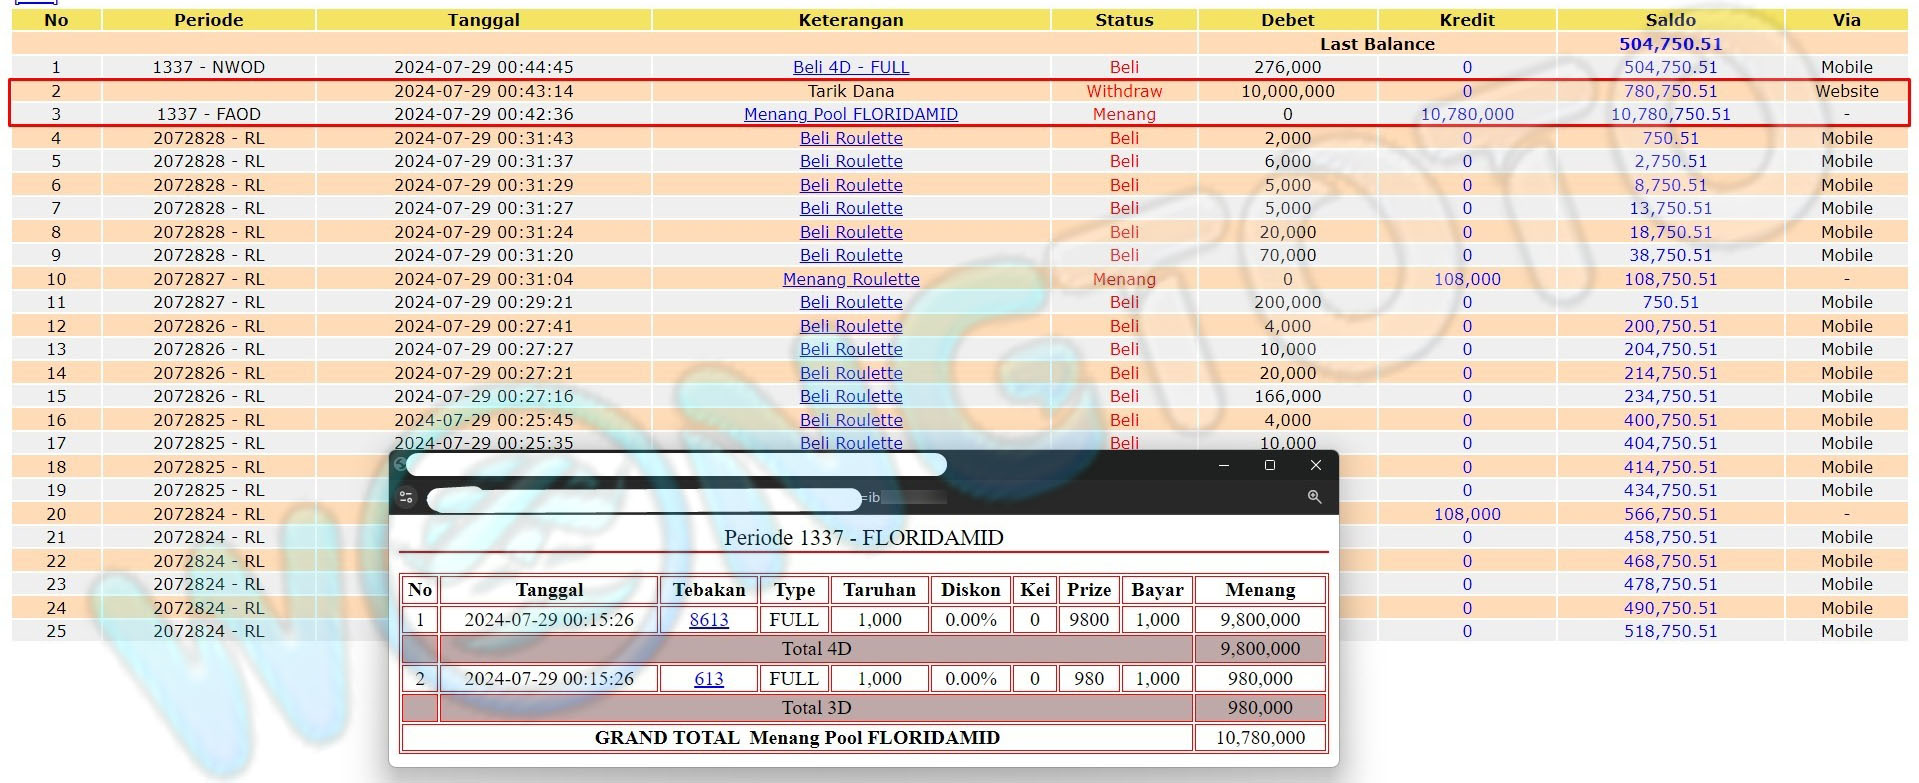Click the zoom magnifier icon in popup
Viewport: 1919px width, 783px height.
[1314, 497]
